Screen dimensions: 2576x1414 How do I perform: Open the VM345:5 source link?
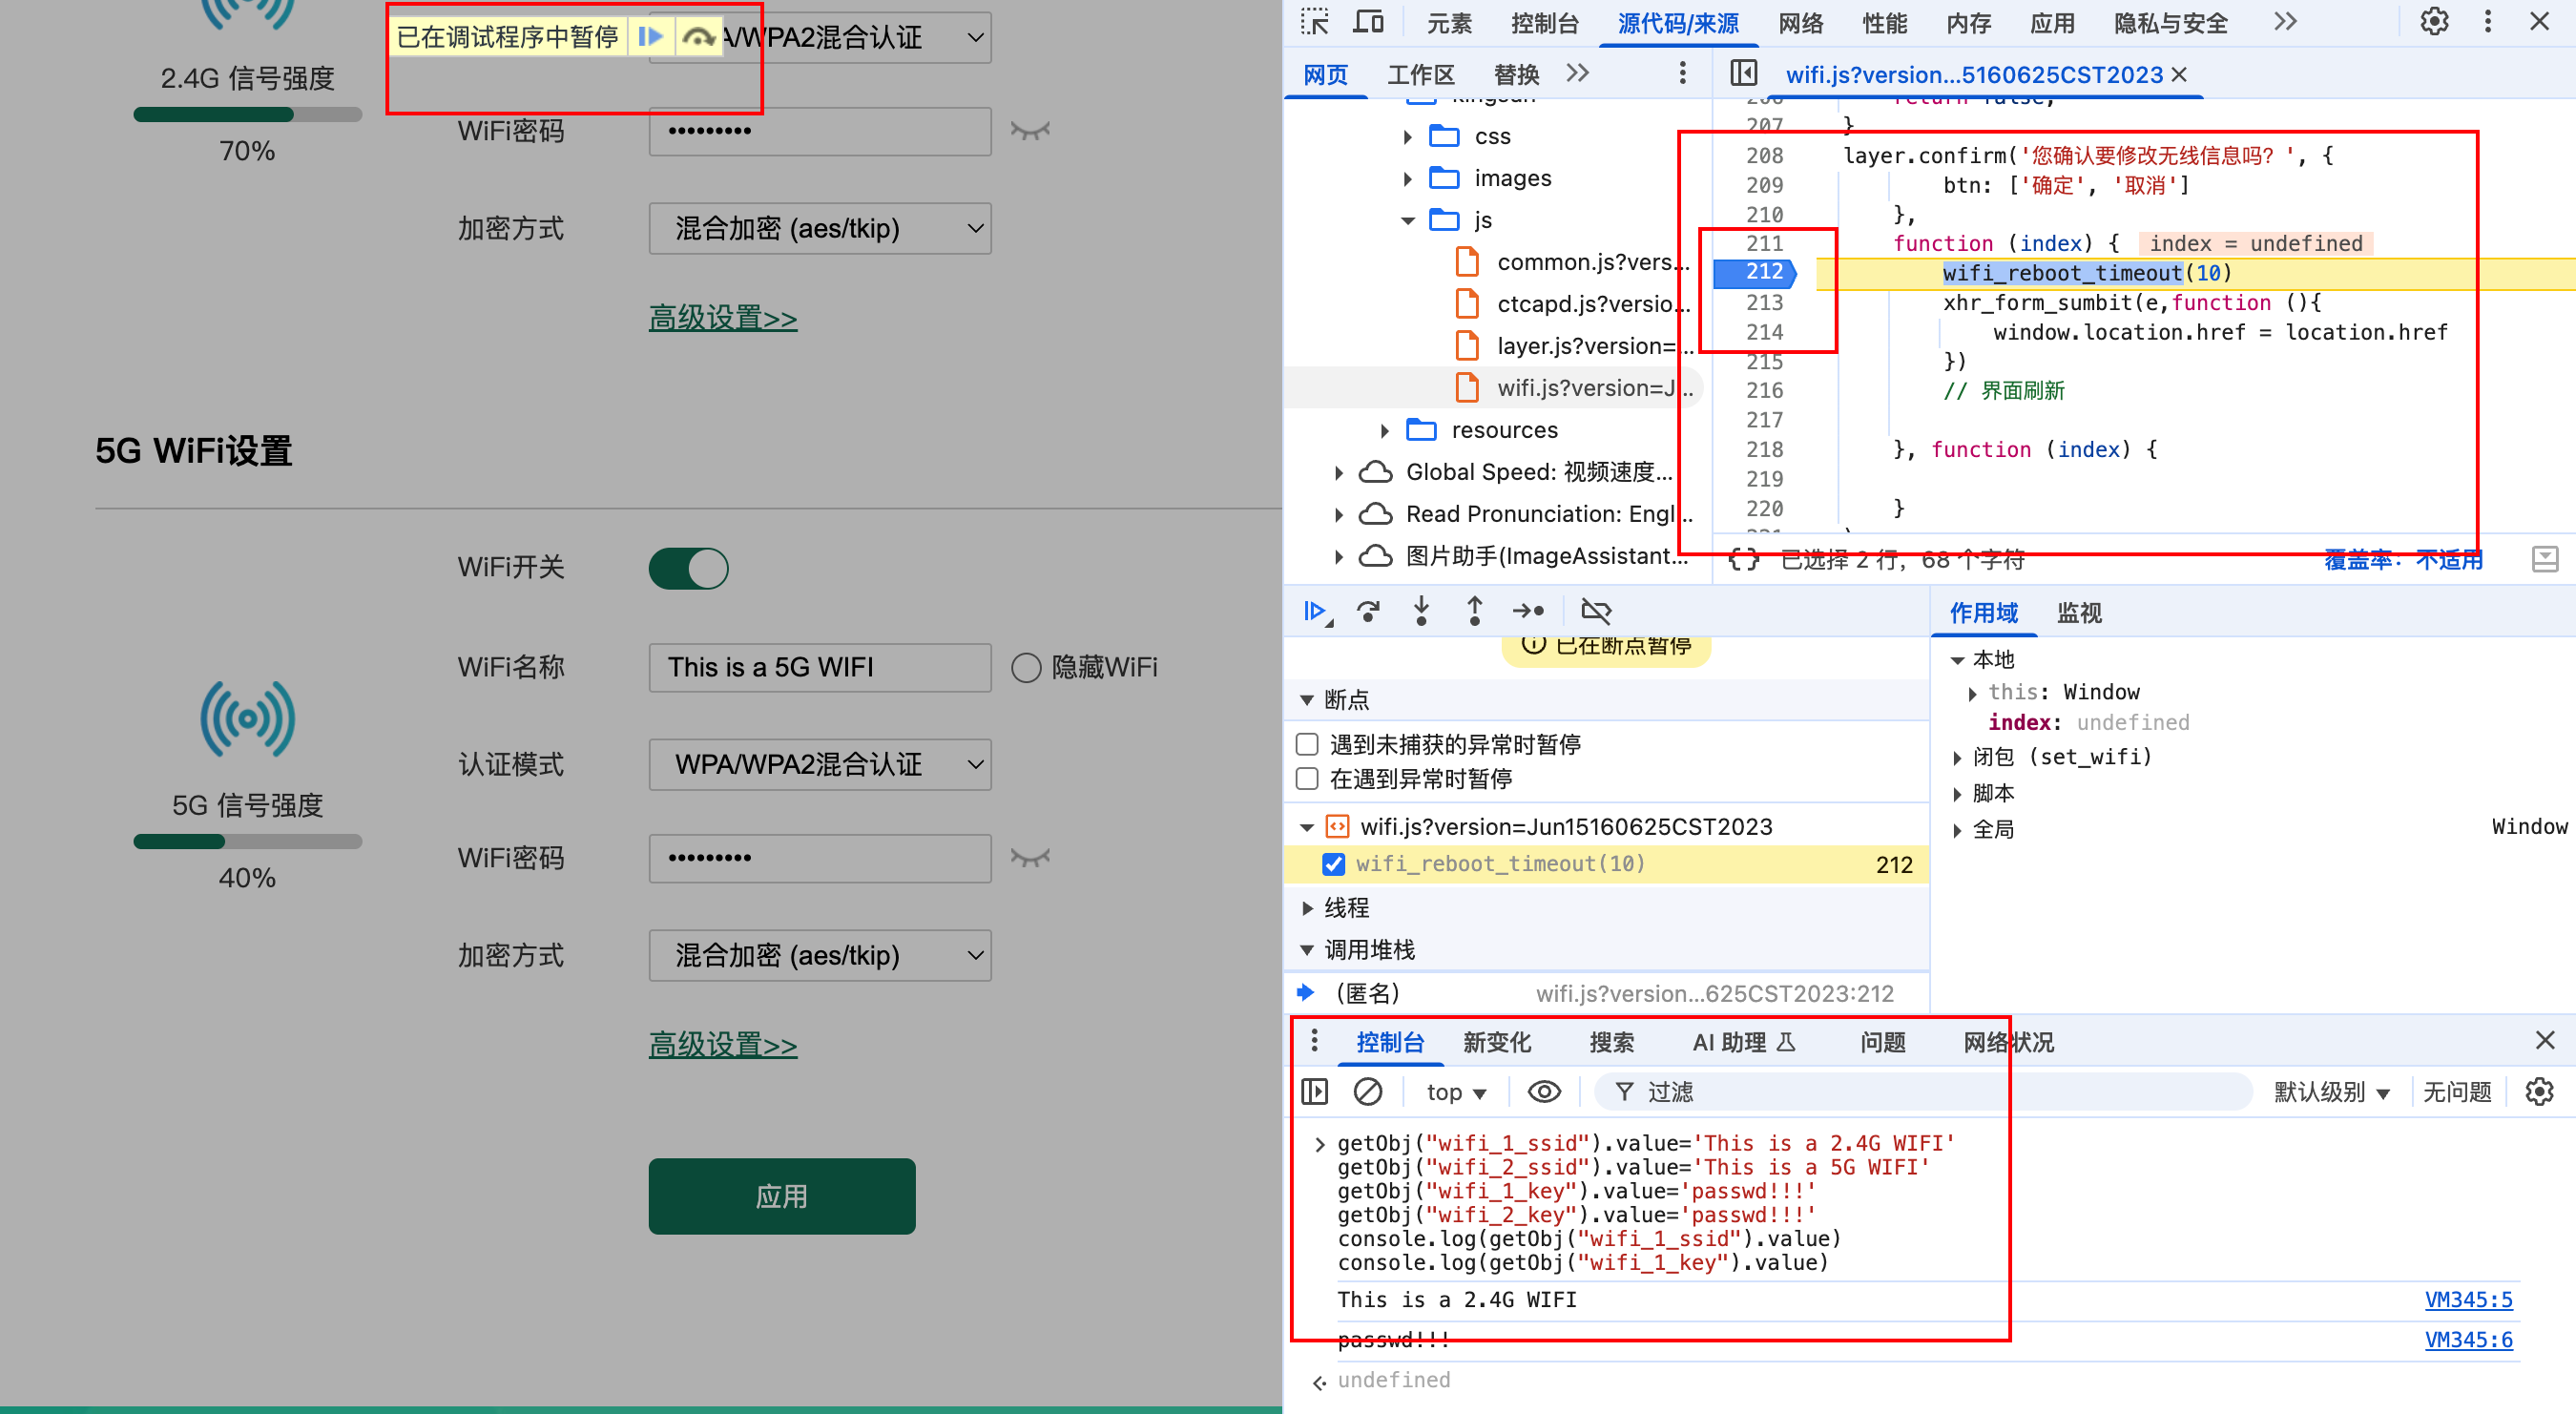coord(2468,1299)
